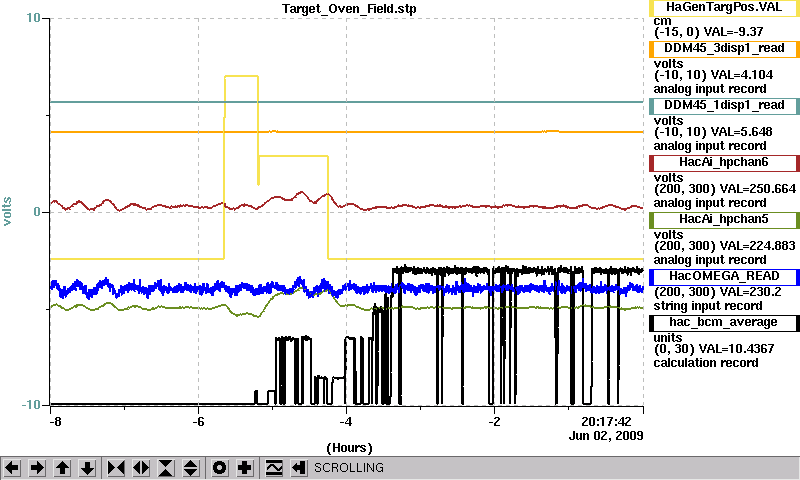Viewport: 800px width, 480px height.
Task: Click the 20:17:42 timestamp label
Action: pyautogui.click(x=606, y=421)
